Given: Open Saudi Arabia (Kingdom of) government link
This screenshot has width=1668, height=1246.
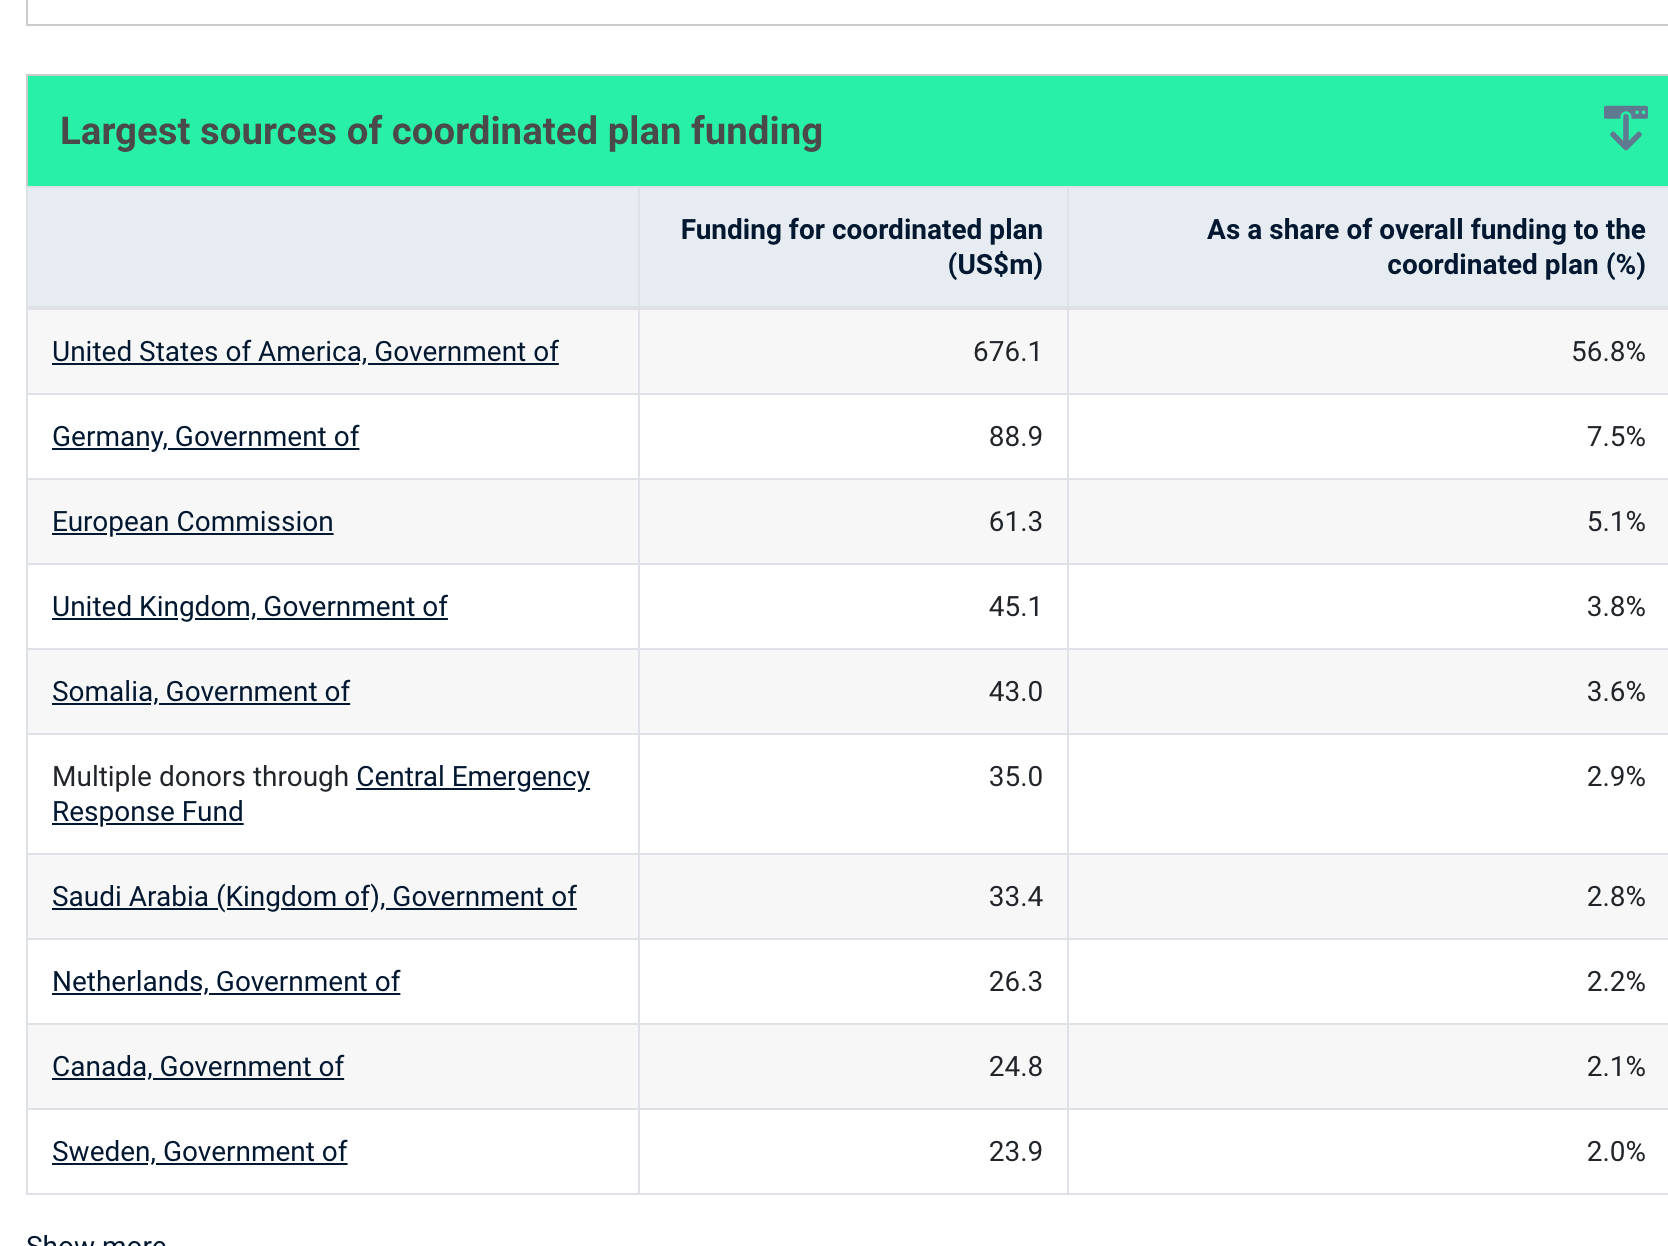Looking at the screenshot, I should pyautogui.click(x=314, y=897).
